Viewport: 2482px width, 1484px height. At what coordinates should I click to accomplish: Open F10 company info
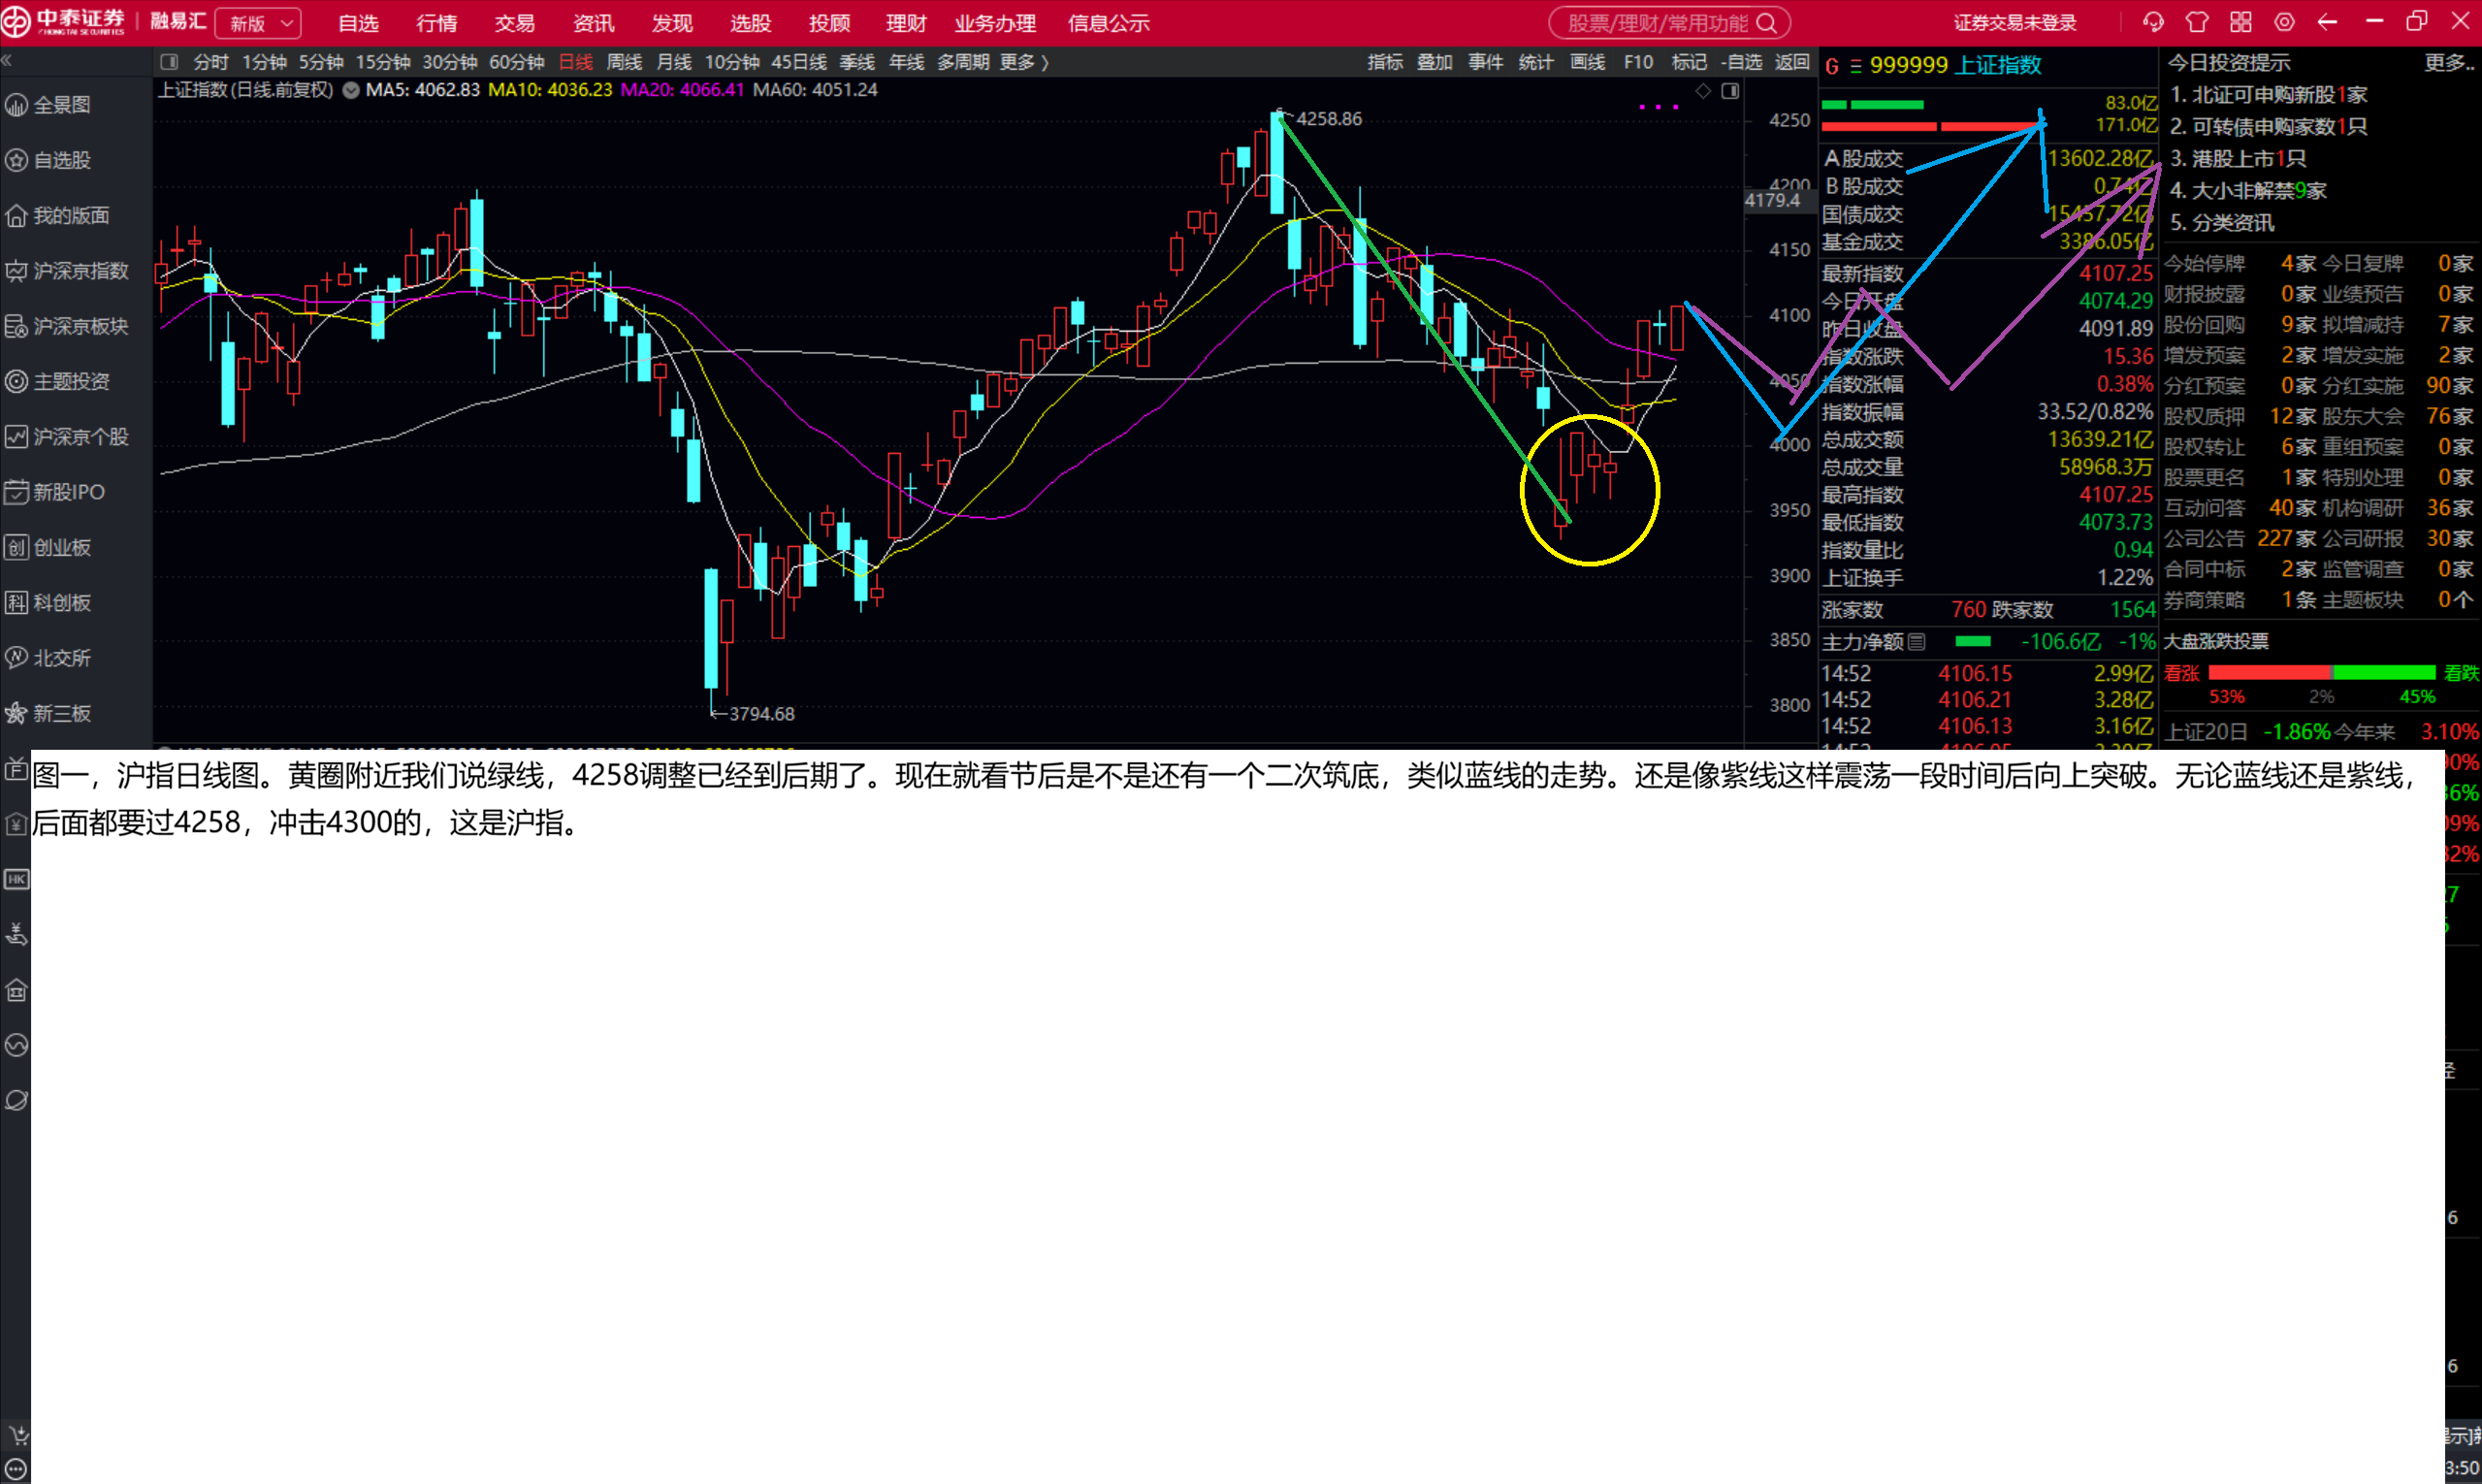pyautogui.click(x=1638, y=62)
